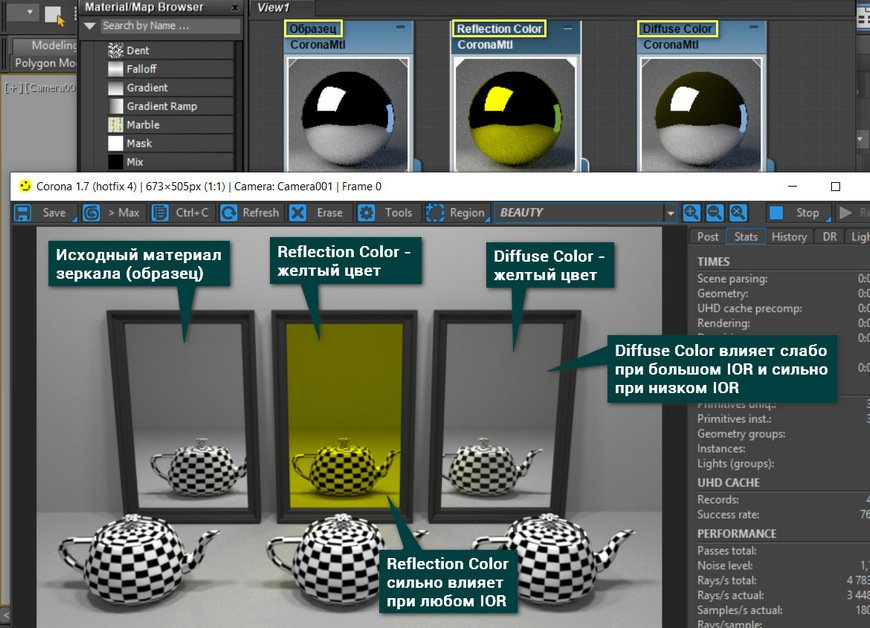The image size is (870, 628).
Task: Send render to 3ds Max with > Max
Action: pos(112,213)
